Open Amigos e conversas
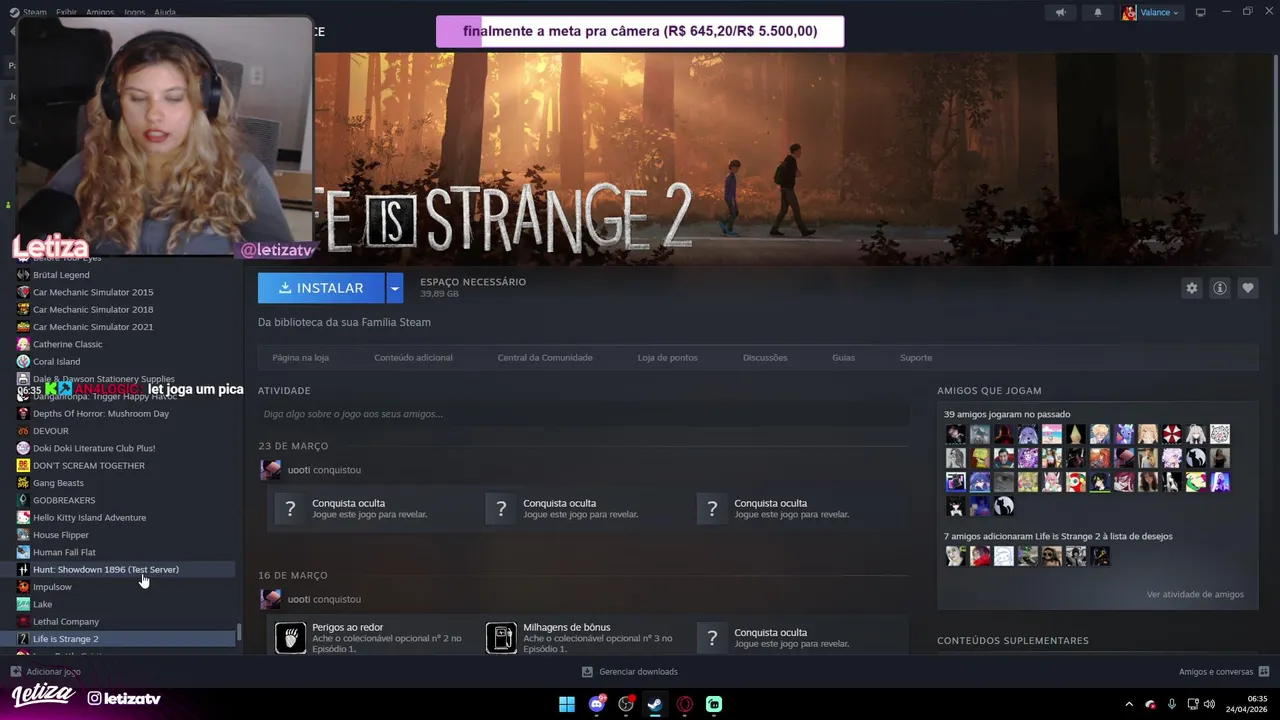This screenshot has width=1280, height=720. pyautogui.click(x=1224, y=672)
